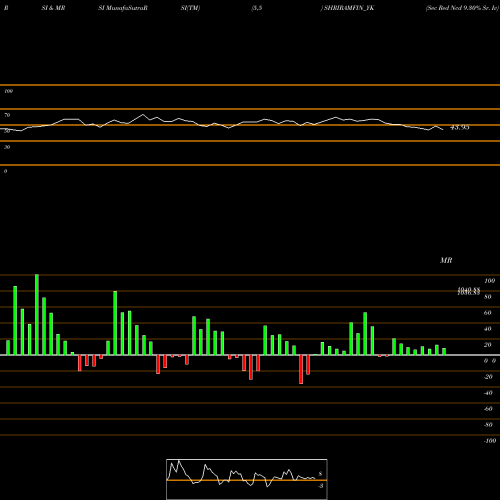
Task: Click the MR axis label 100
Action: 489,281
